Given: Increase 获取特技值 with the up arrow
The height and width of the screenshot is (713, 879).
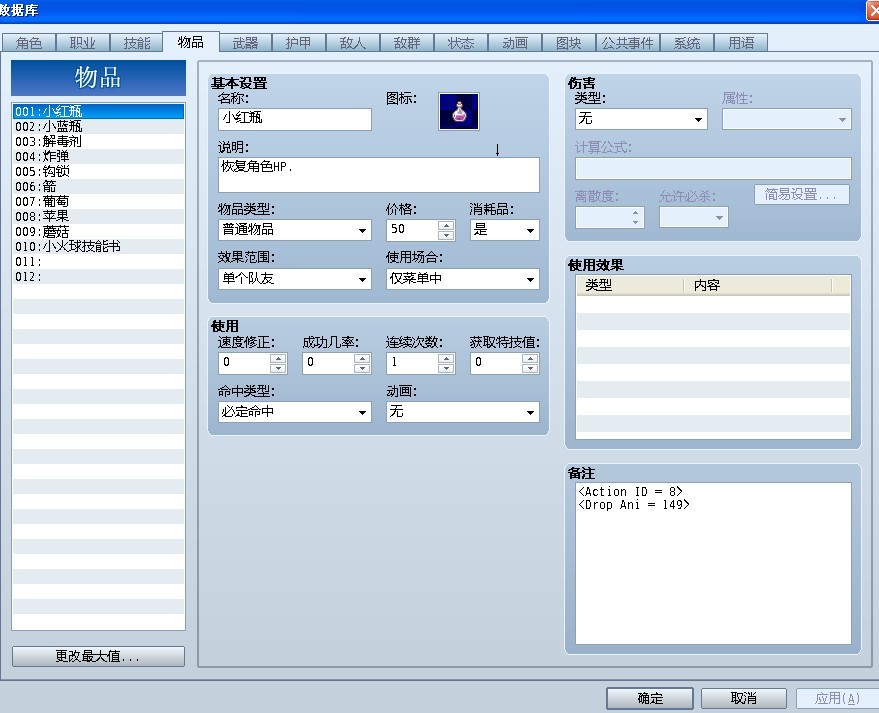Looking at the screenshot, I should pos(530,358).
